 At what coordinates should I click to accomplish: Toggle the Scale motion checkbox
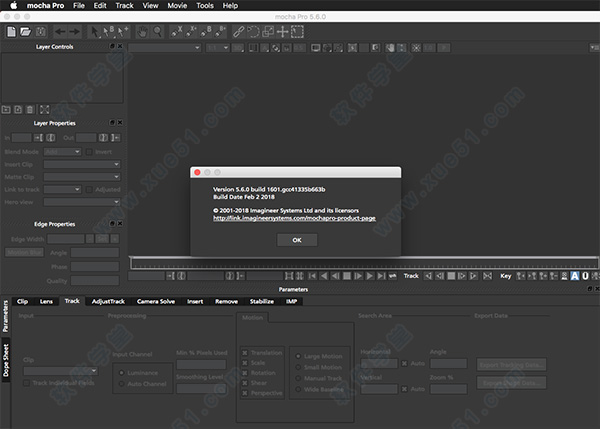tap(245, 363)
